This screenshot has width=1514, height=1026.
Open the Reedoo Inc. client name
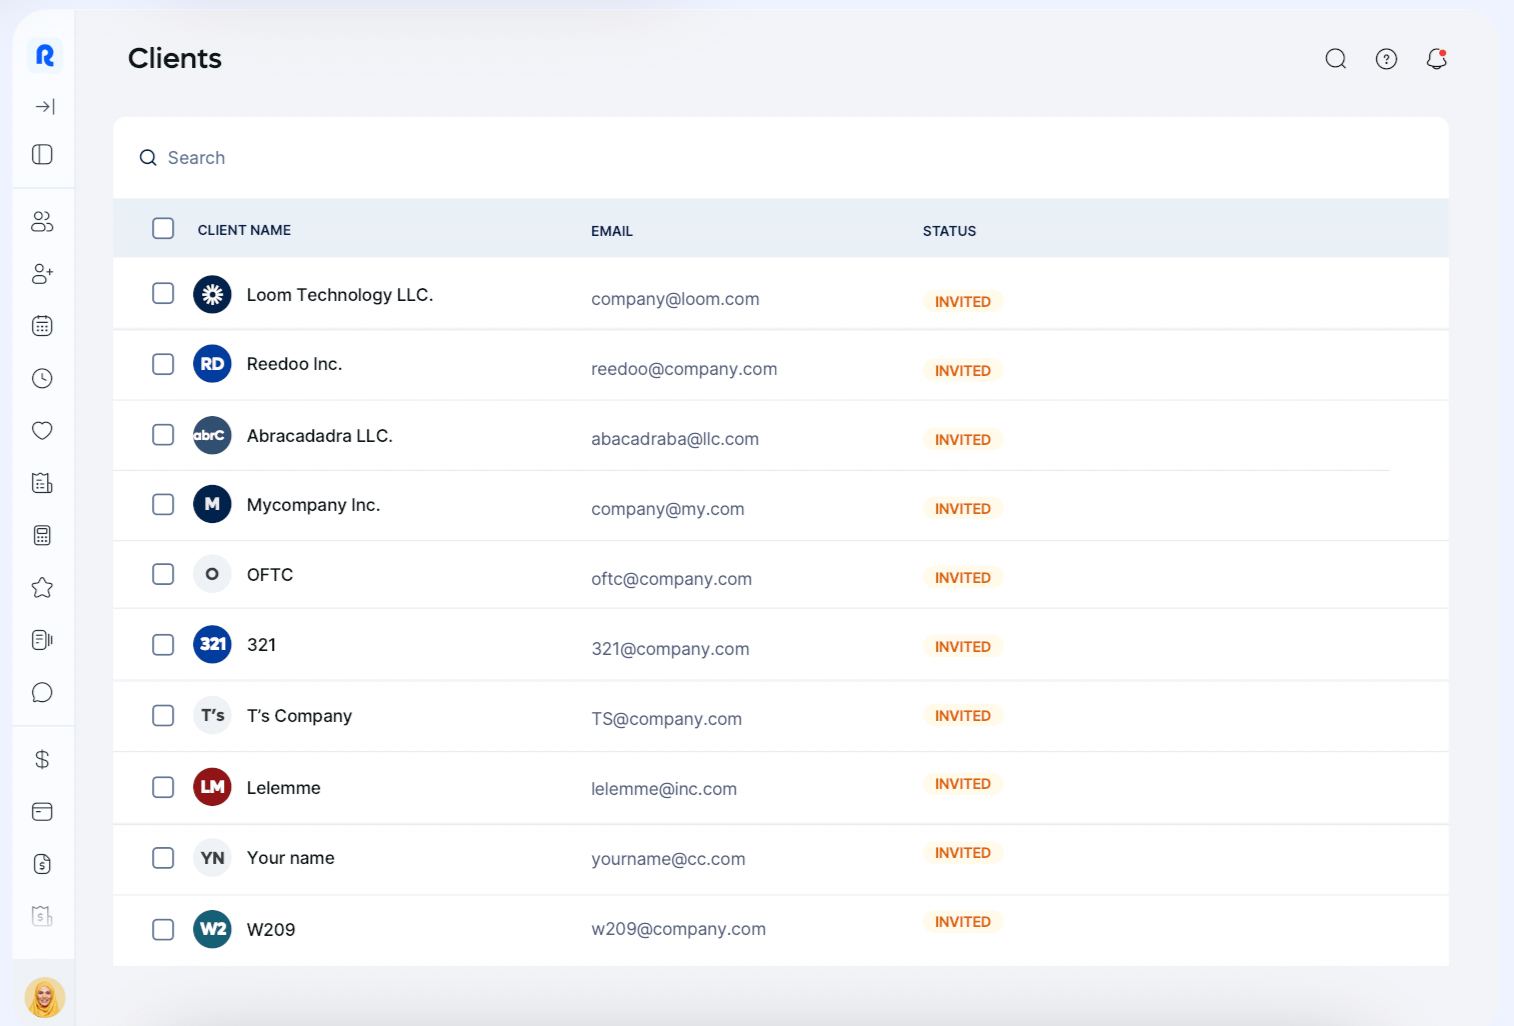294,364
